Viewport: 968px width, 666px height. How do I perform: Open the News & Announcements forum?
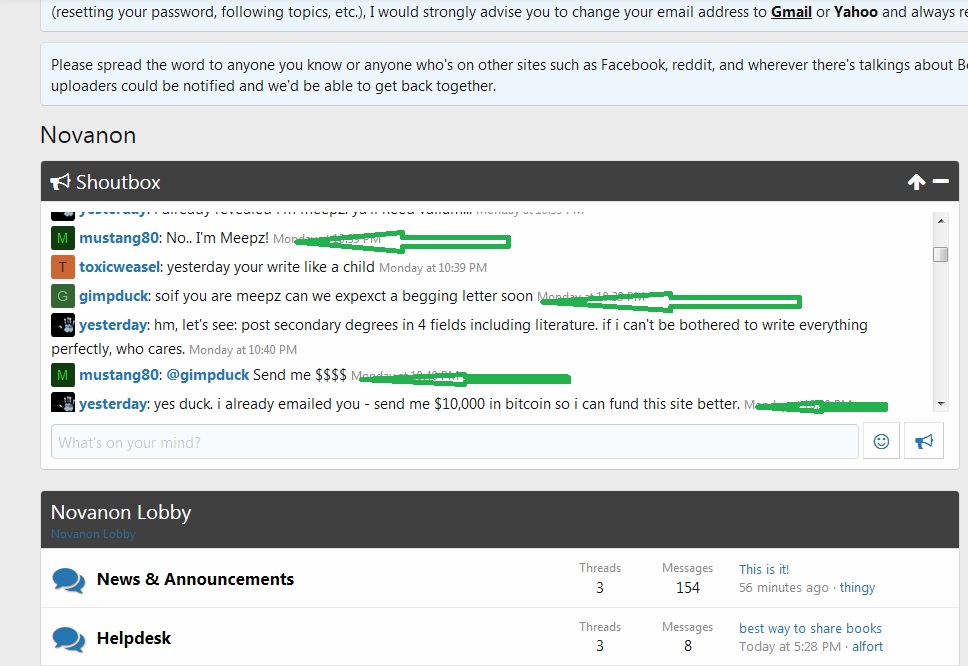pos(195,579)
